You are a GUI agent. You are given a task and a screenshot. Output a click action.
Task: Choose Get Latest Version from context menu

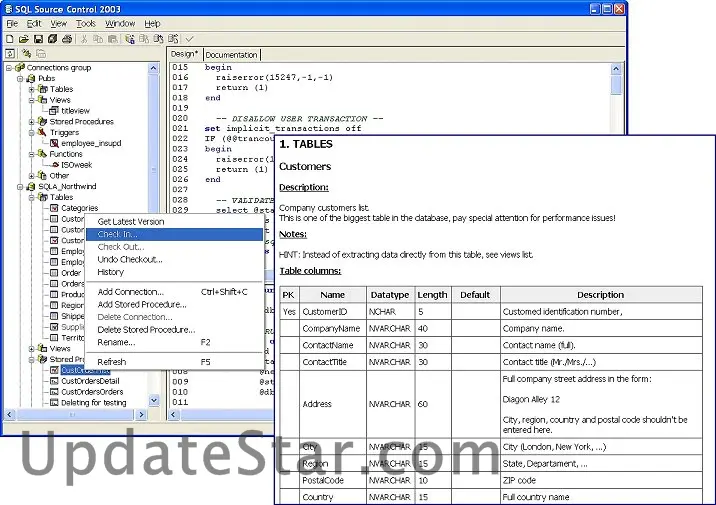point(174,222)
